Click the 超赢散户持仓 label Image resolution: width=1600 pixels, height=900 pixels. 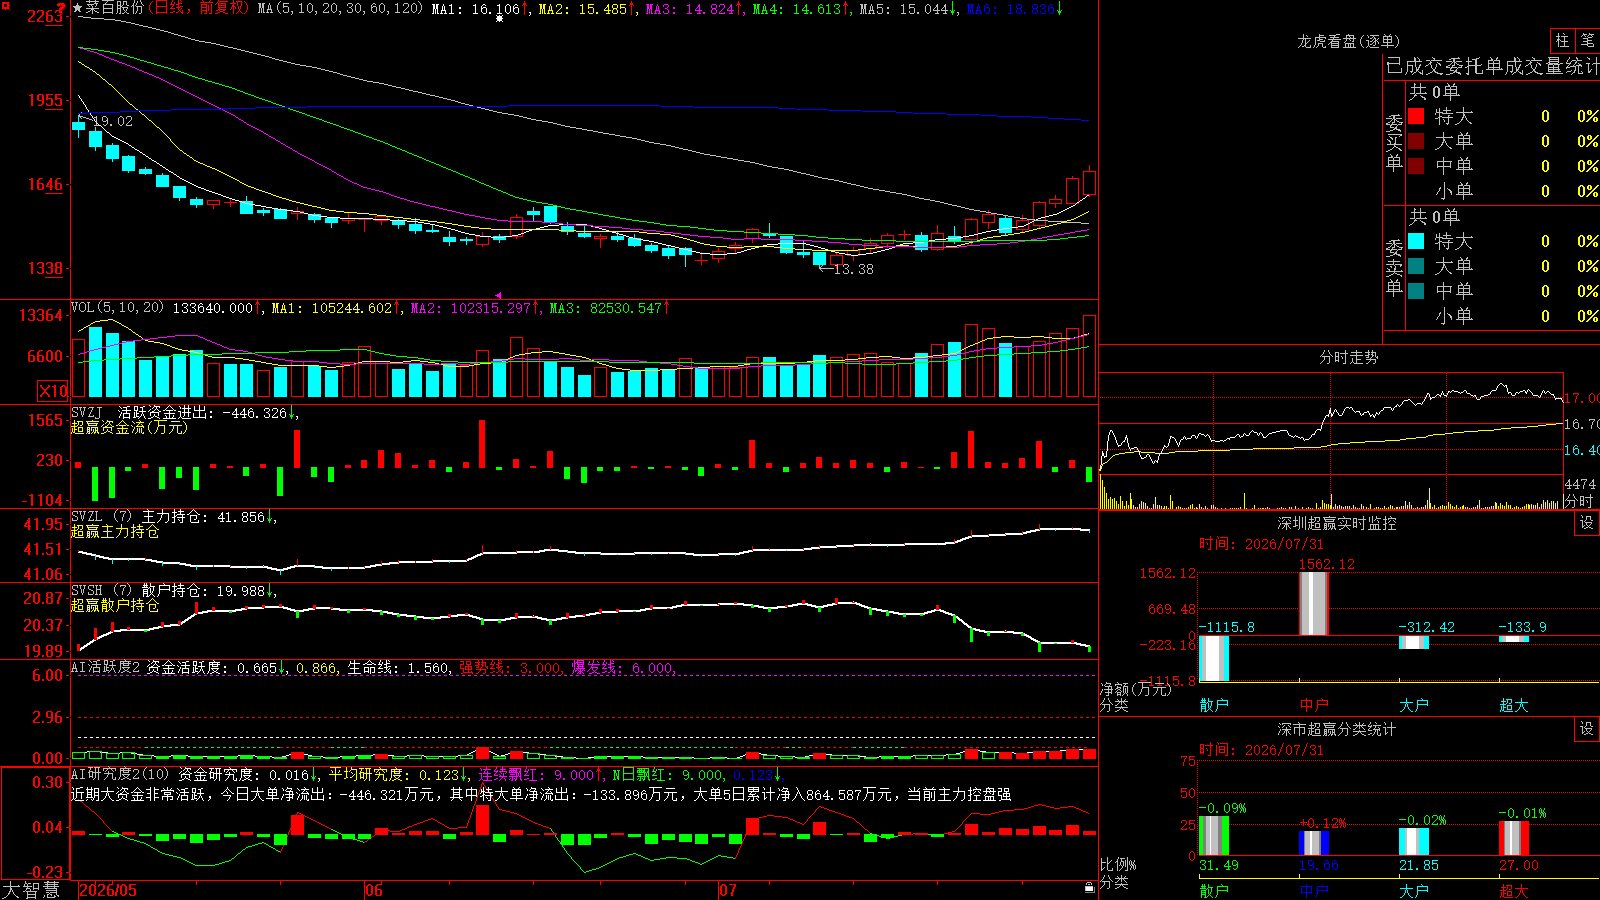point(115,606)
